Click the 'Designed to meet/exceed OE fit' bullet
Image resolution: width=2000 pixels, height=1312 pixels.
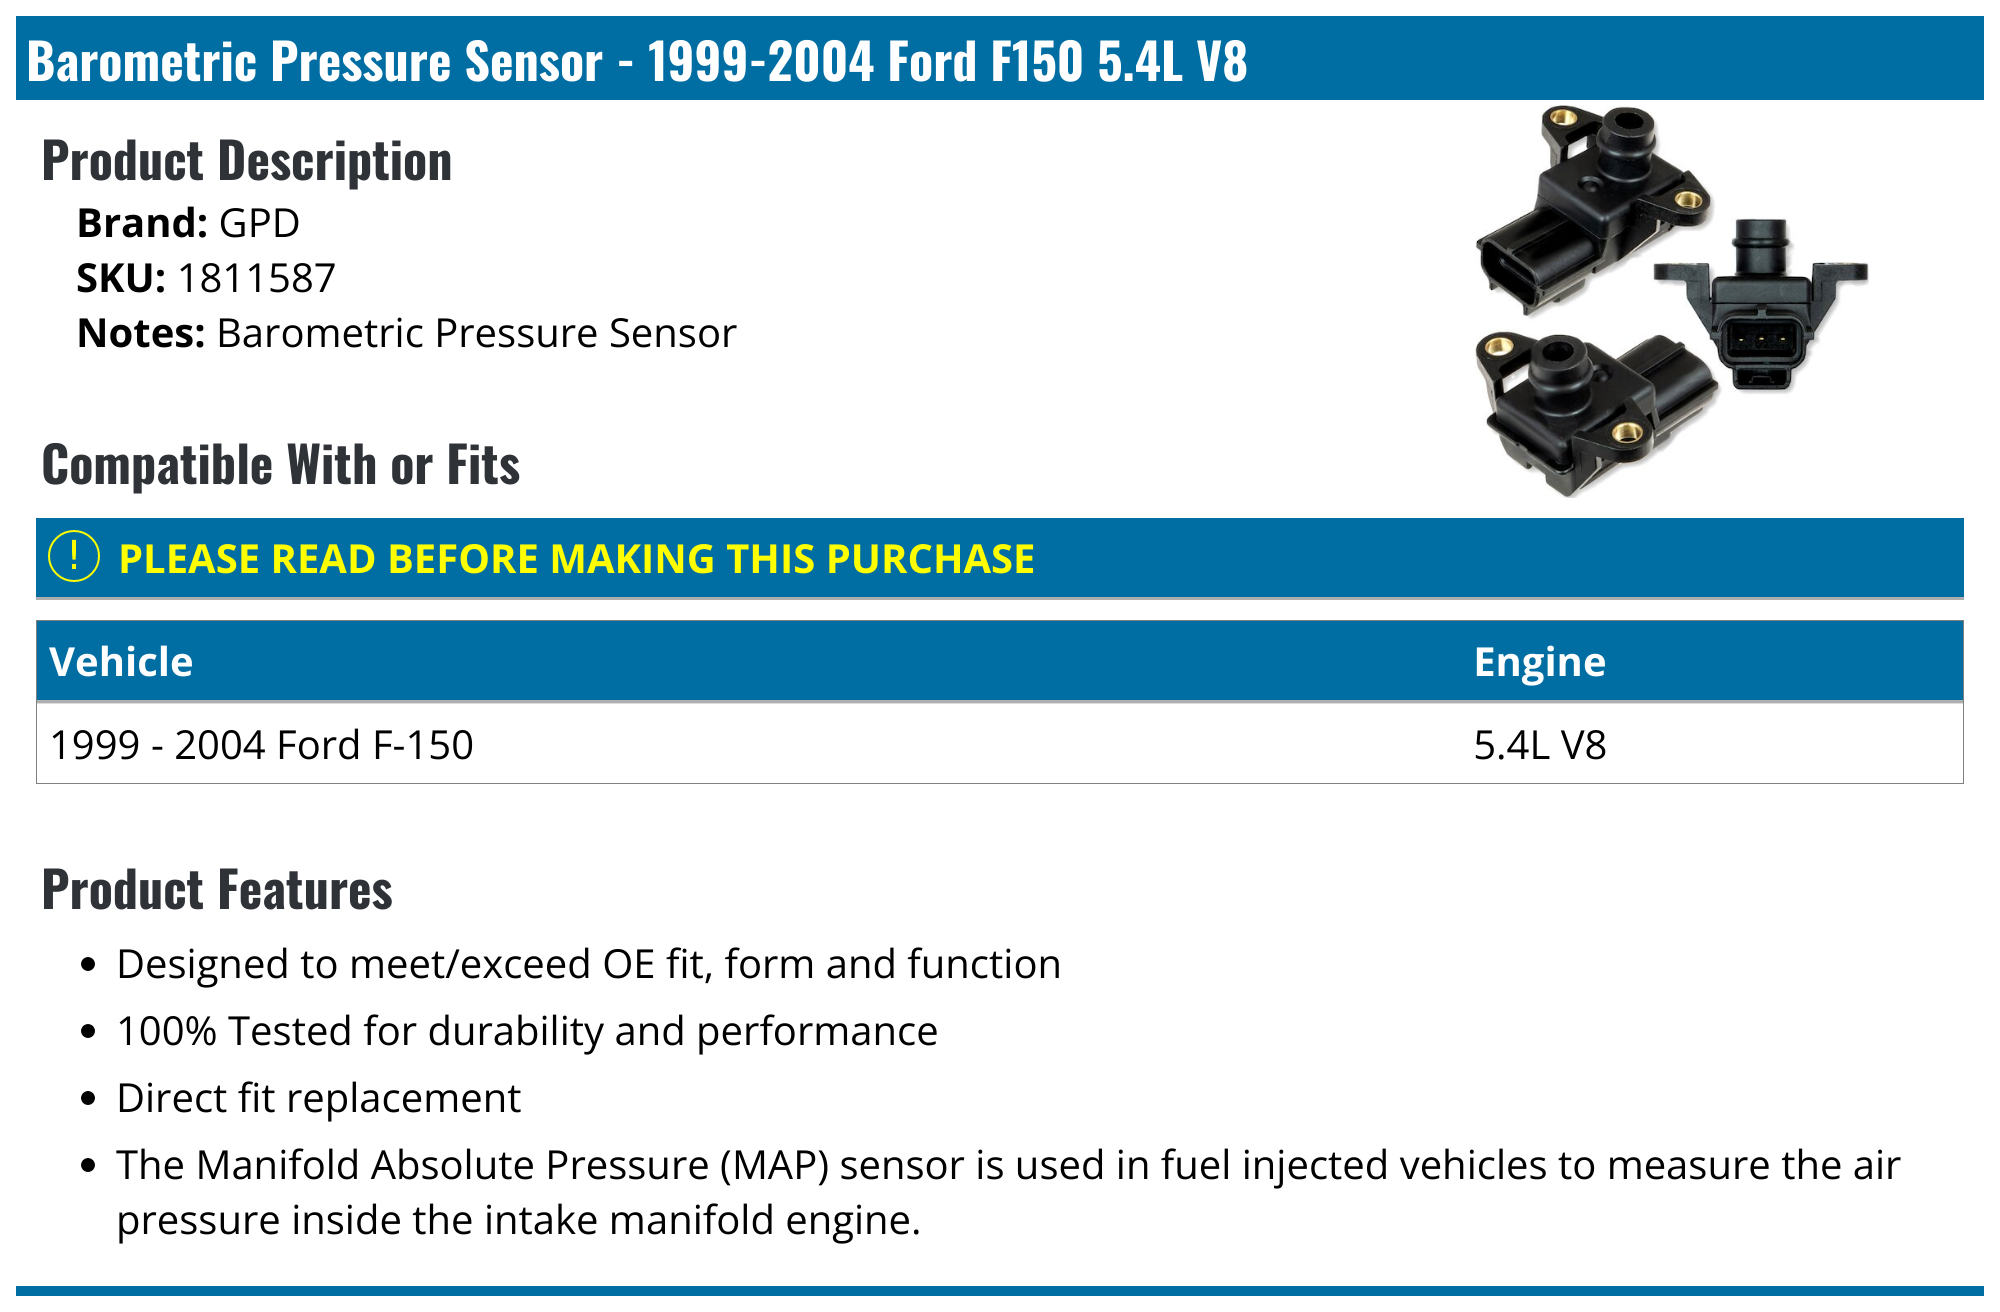click(588, 964)
